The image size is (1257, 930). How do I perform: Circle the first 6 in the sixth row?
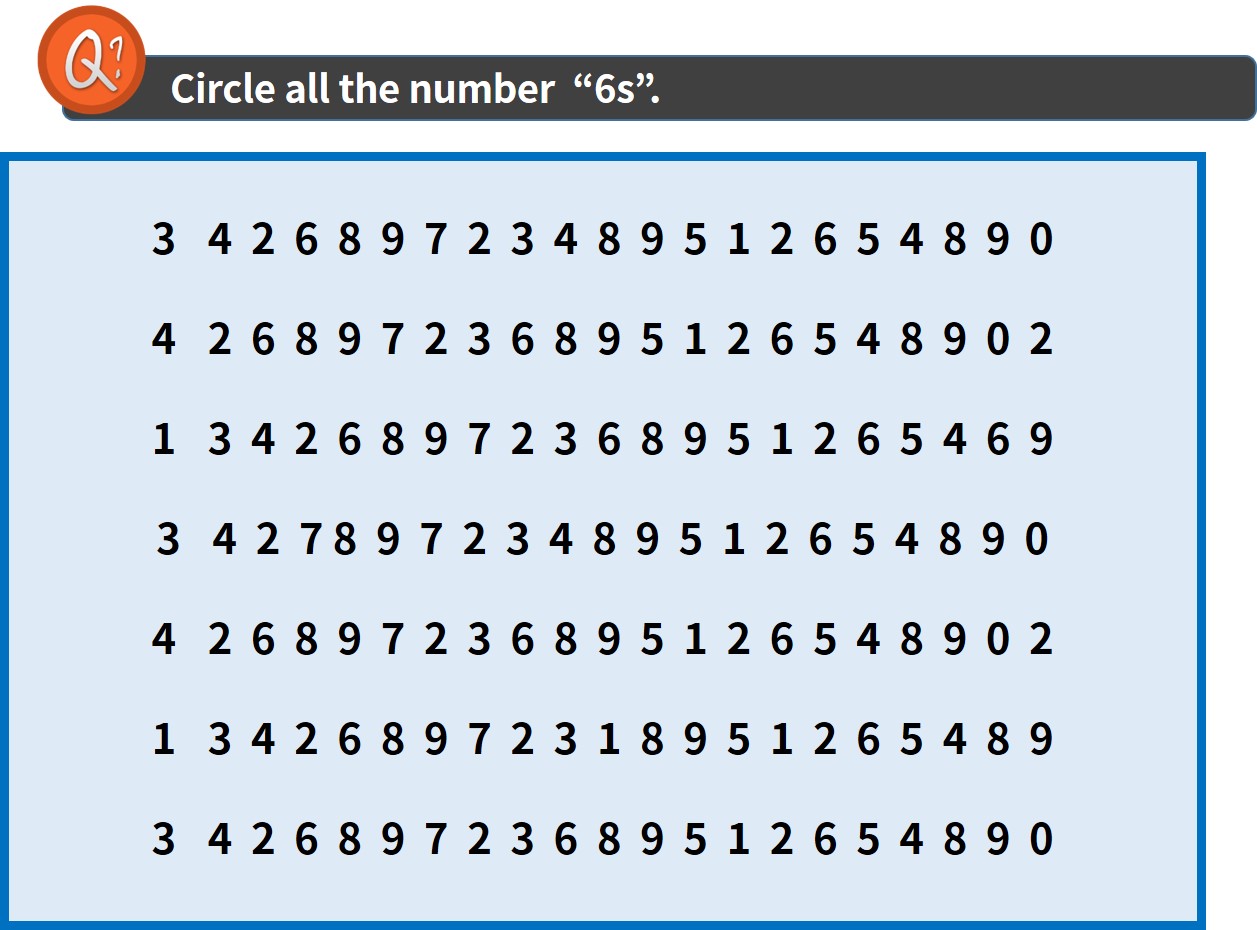[x=349, y=739]
